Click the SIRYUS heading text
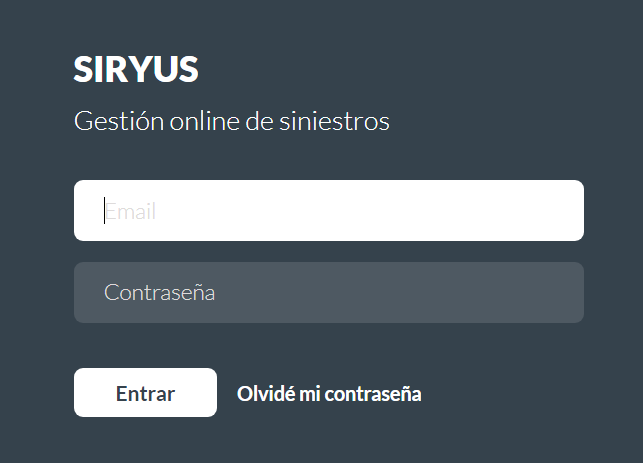This screenshot has width=643, height=463. tap(136, 70)
